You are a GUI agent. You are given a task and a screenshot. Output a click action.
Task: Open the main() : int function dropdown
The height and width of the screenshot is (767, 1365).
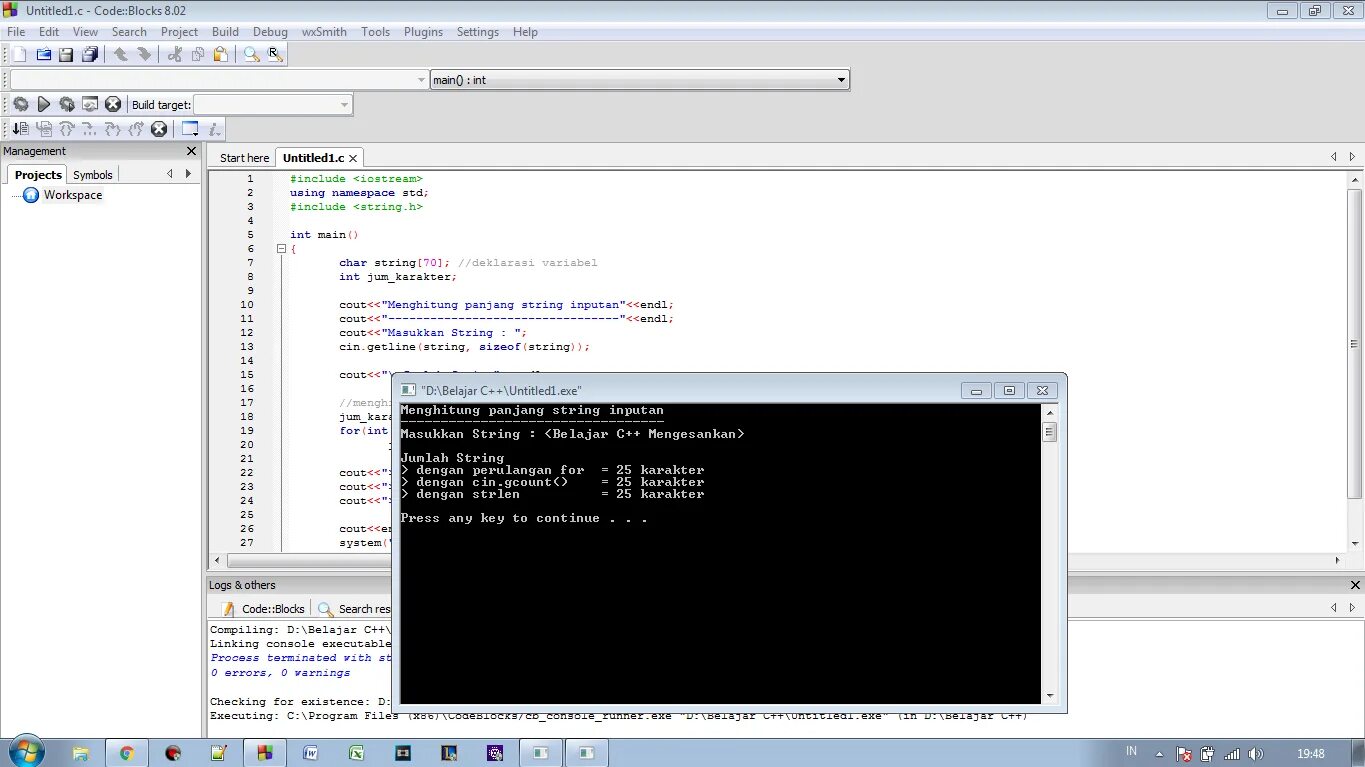tap(640, 80)
